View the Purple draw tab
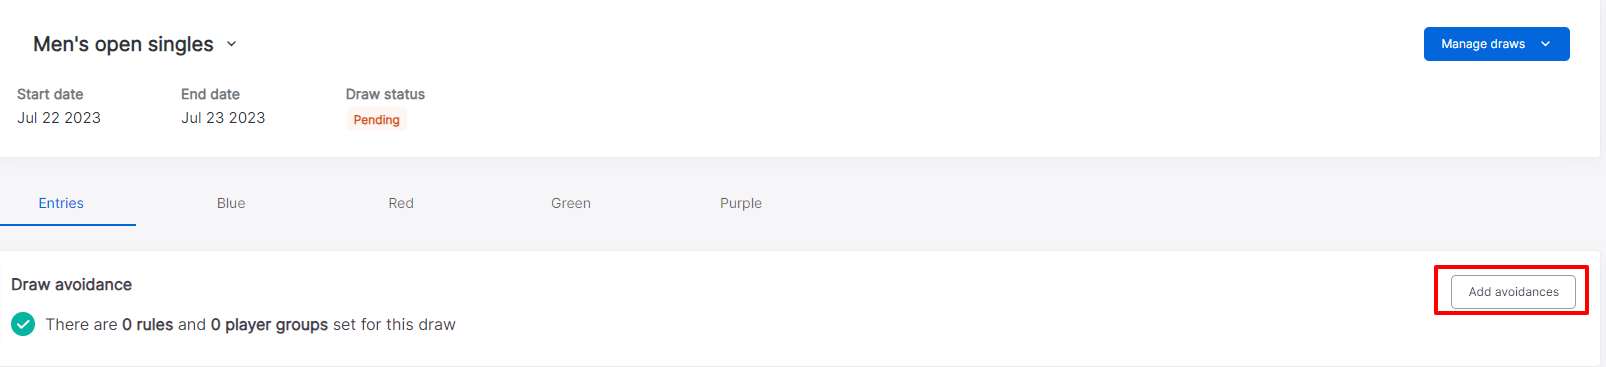Image resolution: width=1606 pixels, height=367 pixels. 741,203
